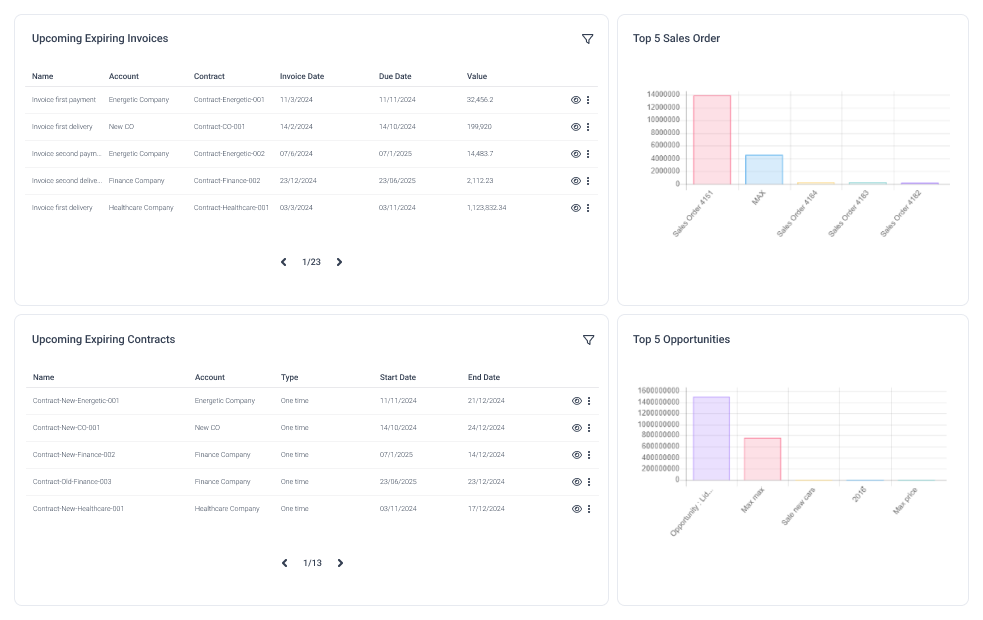Open more options for Contract-Finance-002 invoice
This screenshot has height=620, width=983.
(x=588, y=181)
